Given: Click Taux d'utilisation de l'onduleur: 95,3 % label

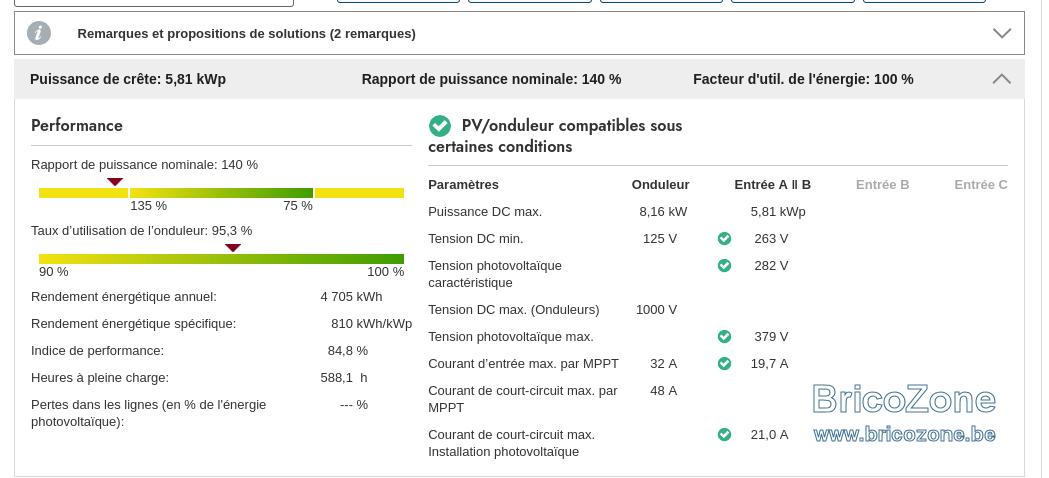Looking at the screenshot, I should click(141, 231).
